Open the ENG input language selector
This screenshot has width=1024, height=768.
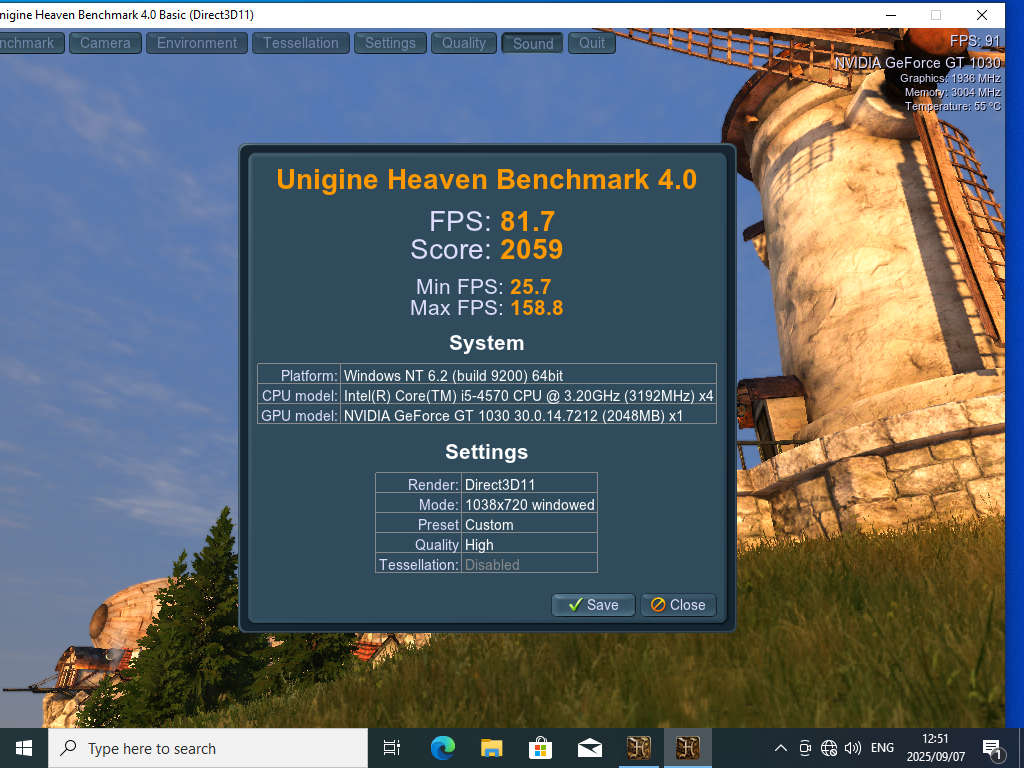point(882,747)
